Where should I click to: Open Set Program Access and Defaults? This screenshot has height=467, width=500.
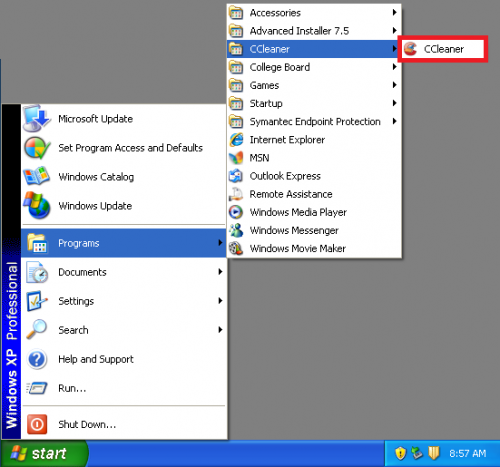123,148
